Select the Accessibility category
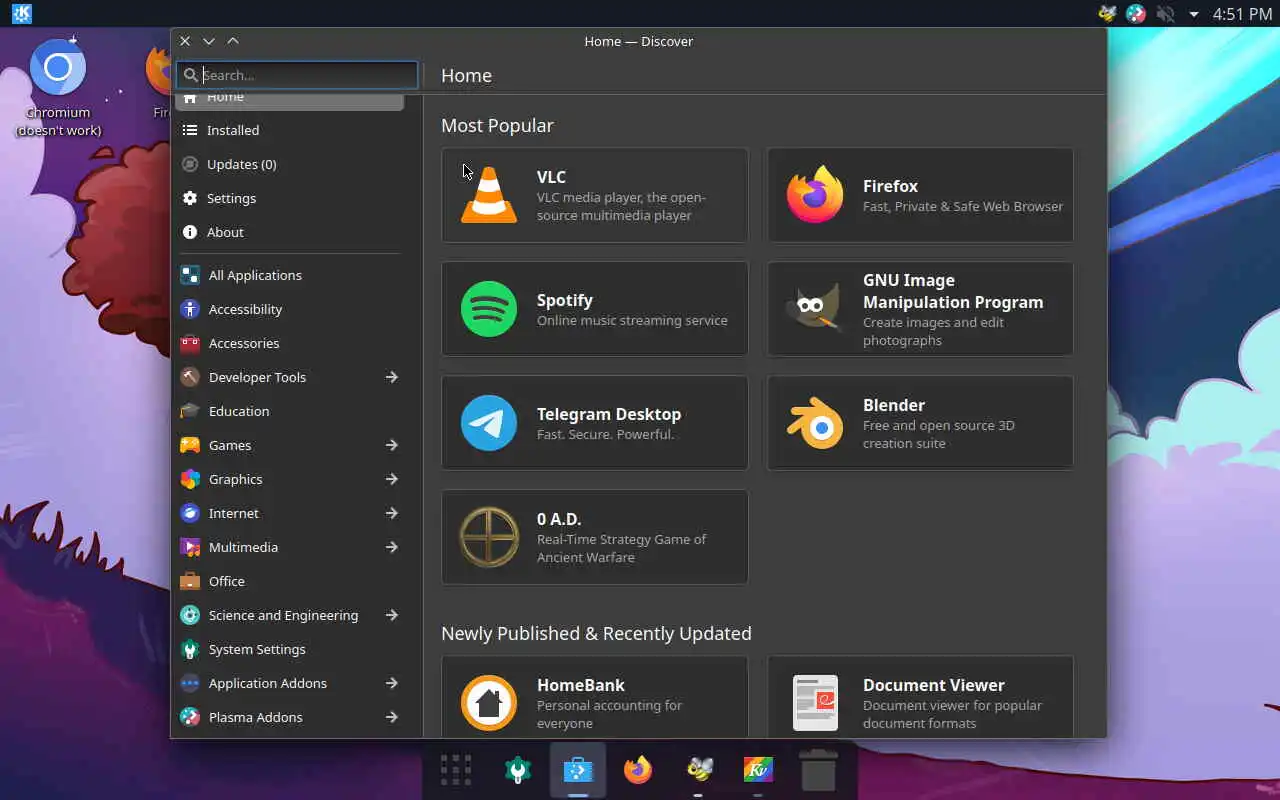This screenshot has width=1280, height=800. coord(290,309)
